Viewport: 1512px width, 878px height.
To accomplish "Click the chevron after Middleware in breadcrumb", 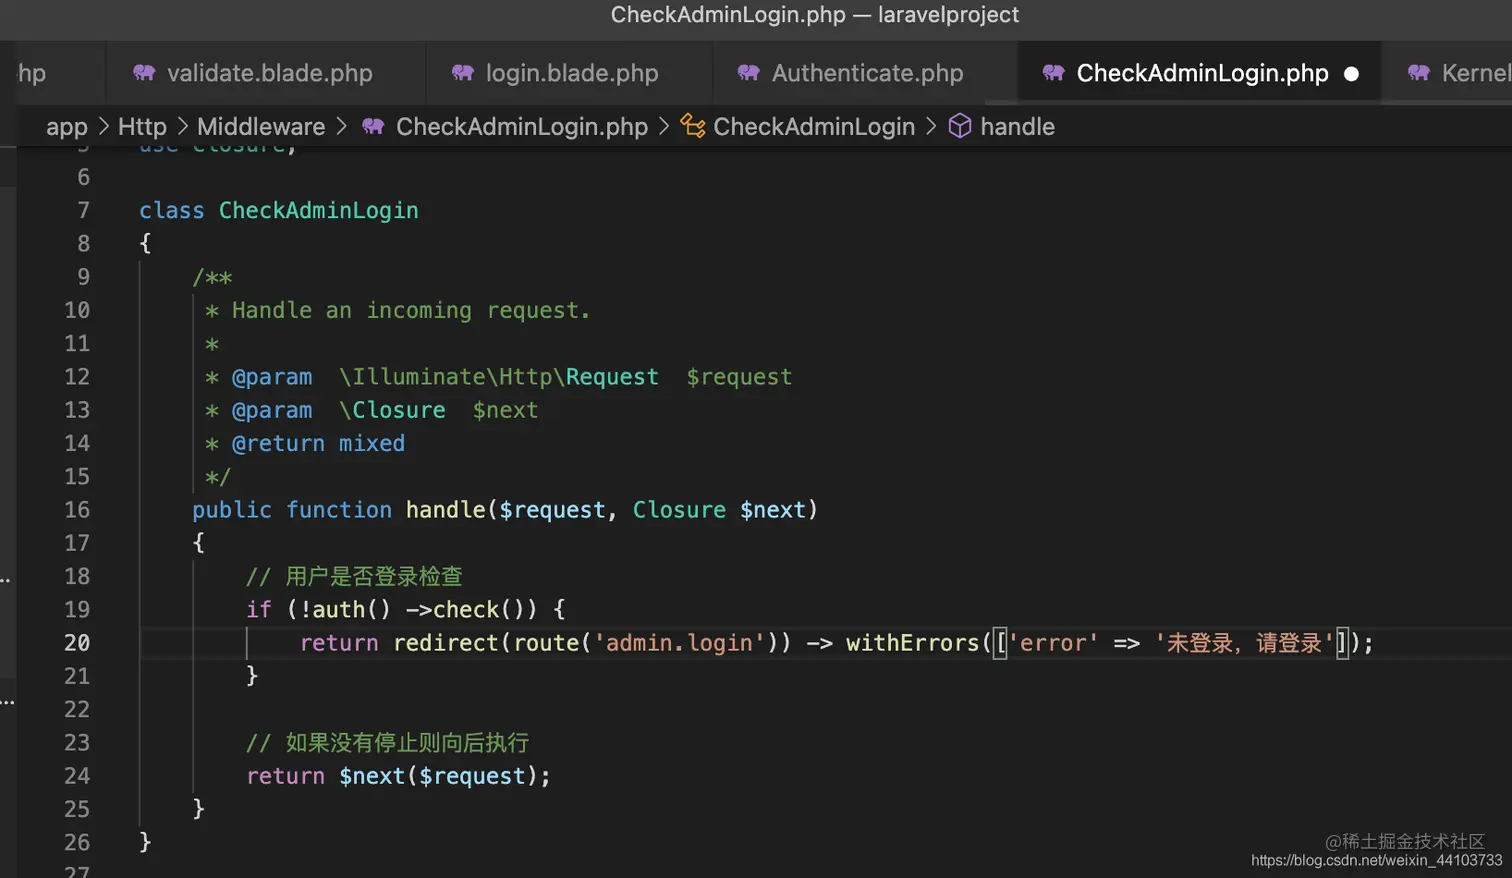I will tap(341, 127).
